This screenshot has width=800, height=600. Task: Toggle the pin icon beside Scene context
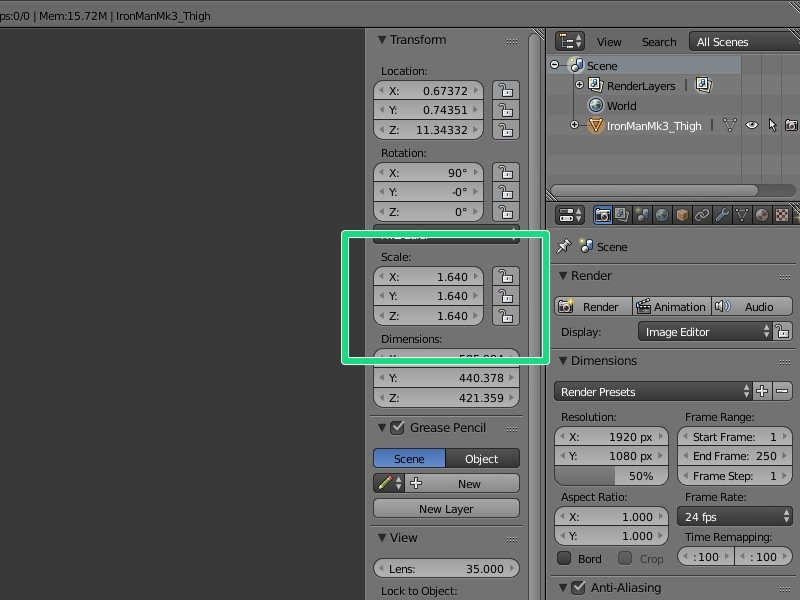564,246
